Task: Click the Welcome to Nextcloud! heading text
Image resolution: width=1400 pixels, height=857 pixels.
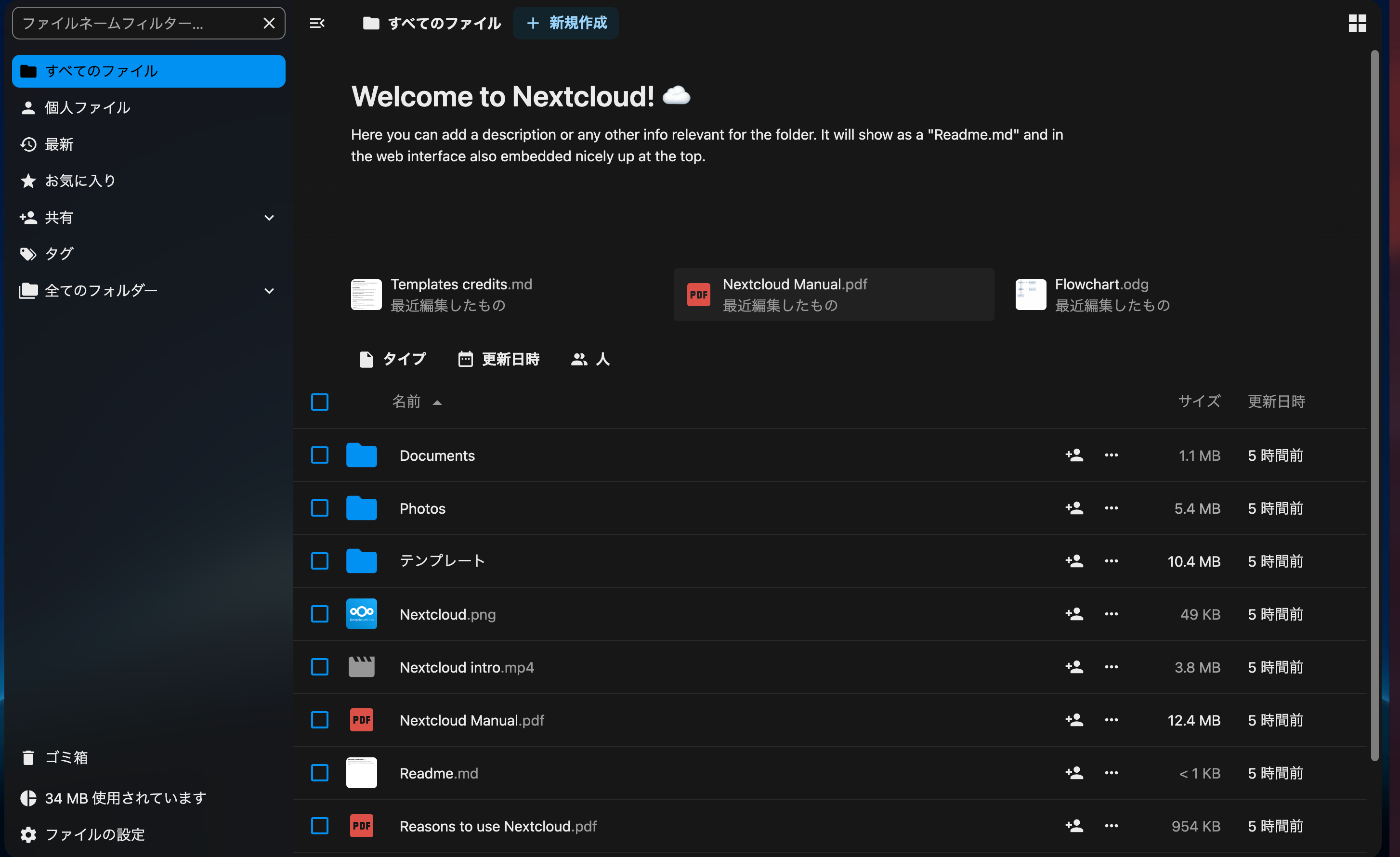Action: point(503,96)
